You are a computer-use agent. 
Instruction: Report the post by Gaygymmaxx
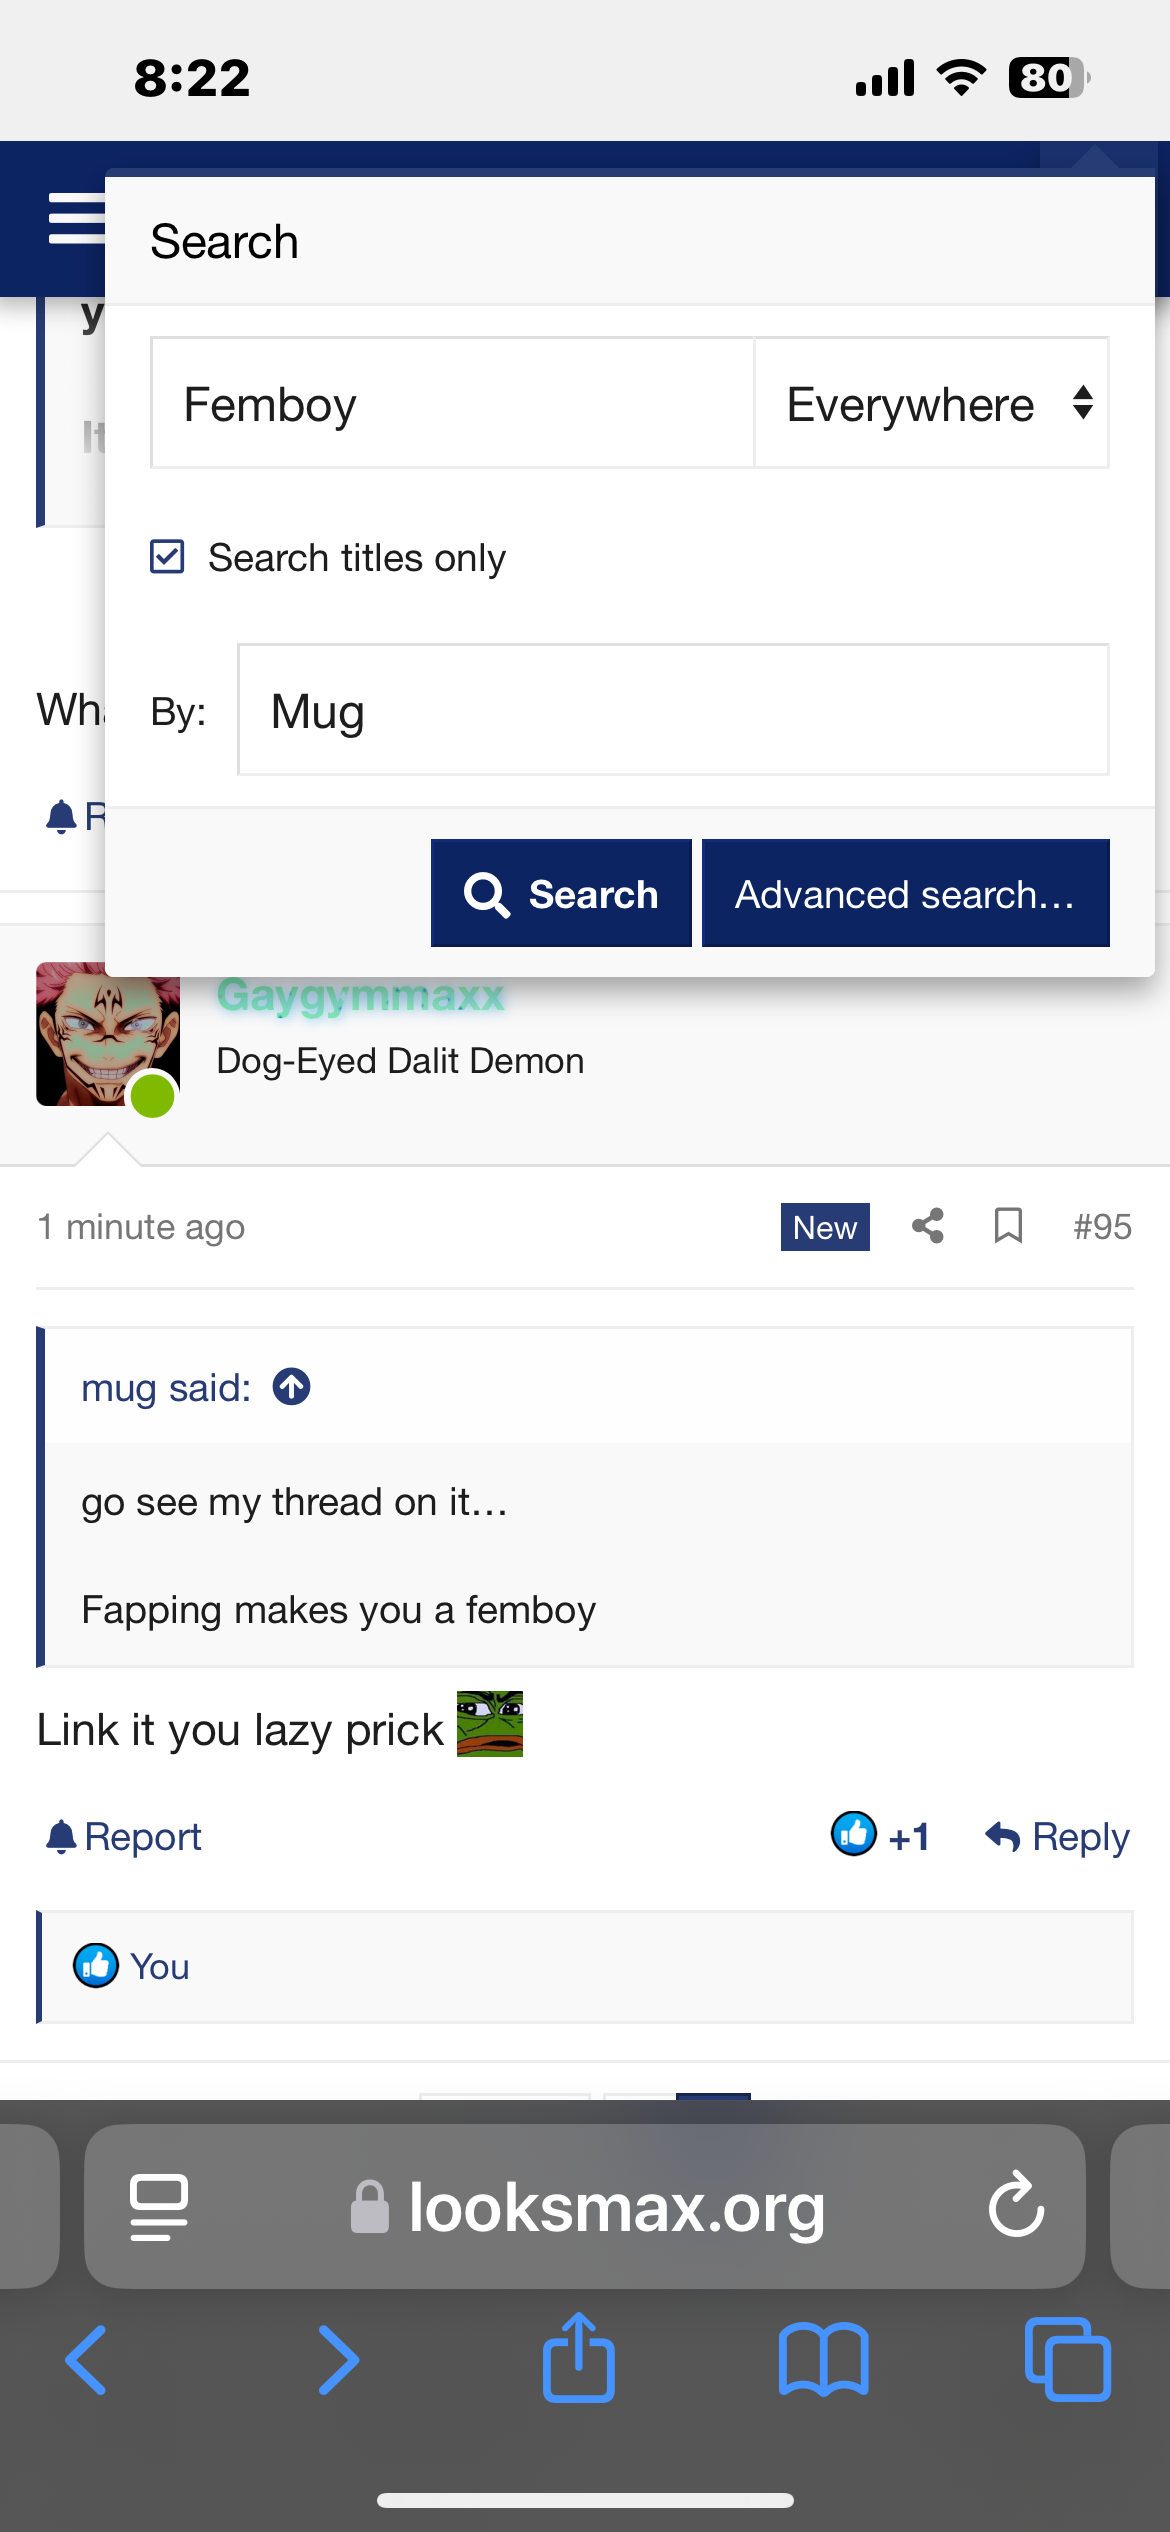click(124, 1837)
